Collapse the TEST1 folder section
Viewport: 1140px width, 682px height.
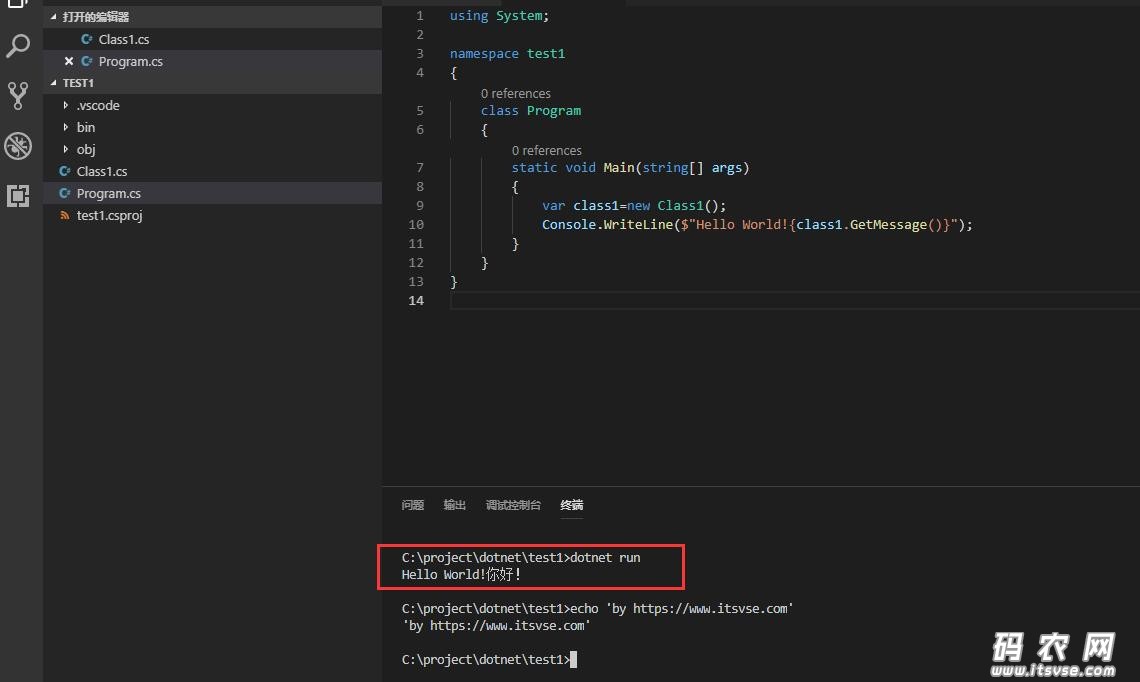pos(53,83)
